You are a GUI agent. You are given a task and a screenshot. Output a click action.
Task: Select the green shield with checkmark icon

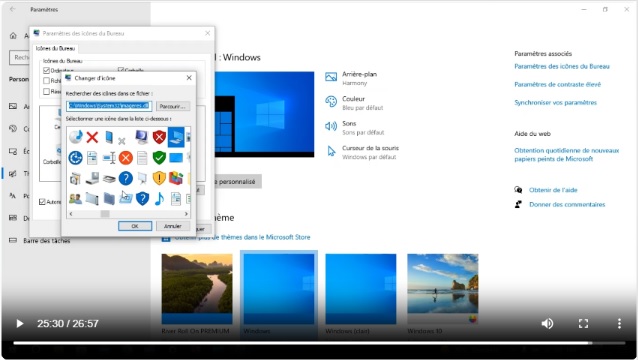(159, 158)
